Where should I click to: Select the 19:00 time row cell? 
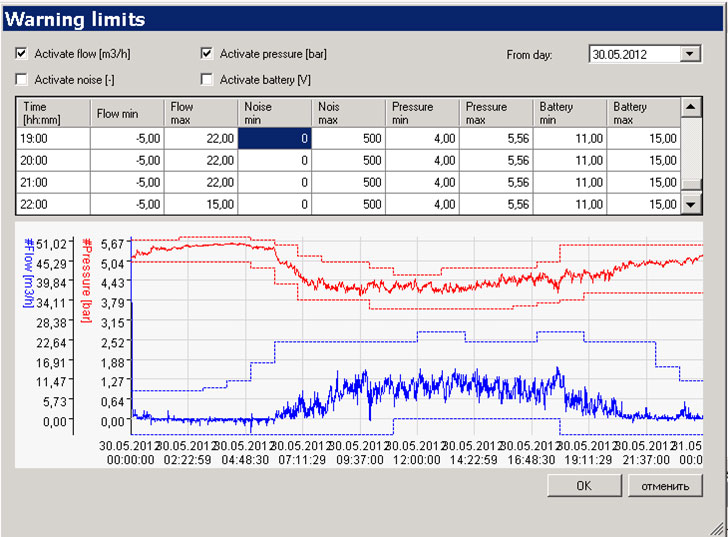(x=53, y=138)
